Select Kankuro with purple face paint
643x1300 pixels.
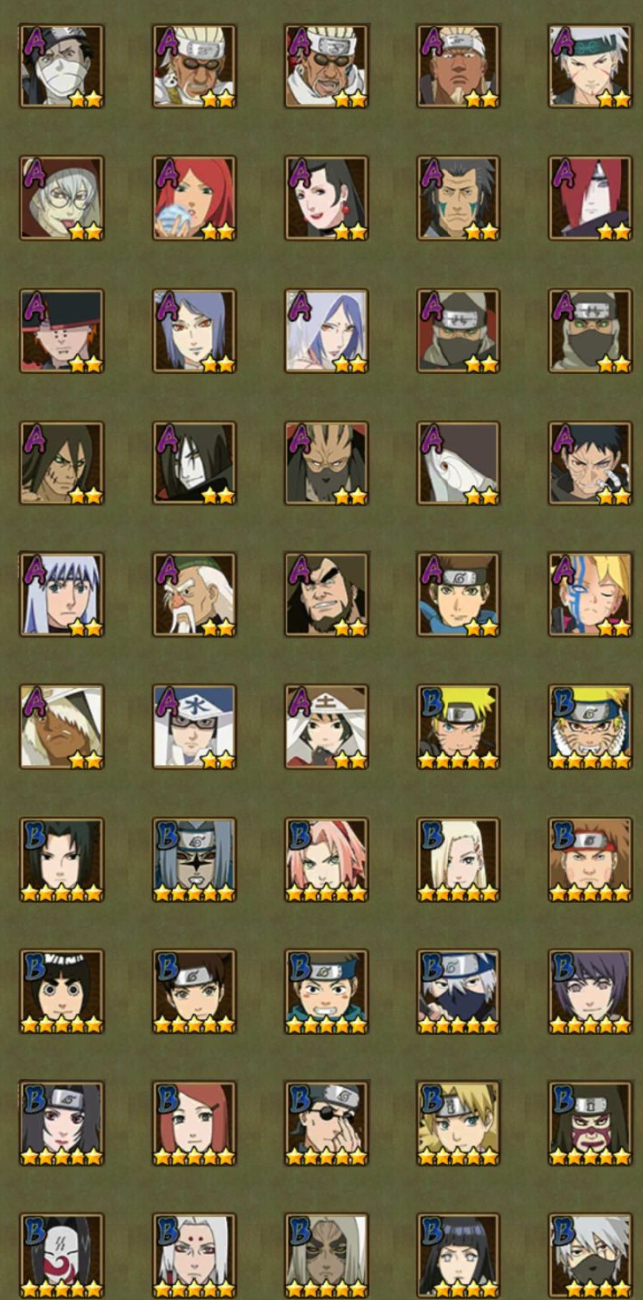590,1124
